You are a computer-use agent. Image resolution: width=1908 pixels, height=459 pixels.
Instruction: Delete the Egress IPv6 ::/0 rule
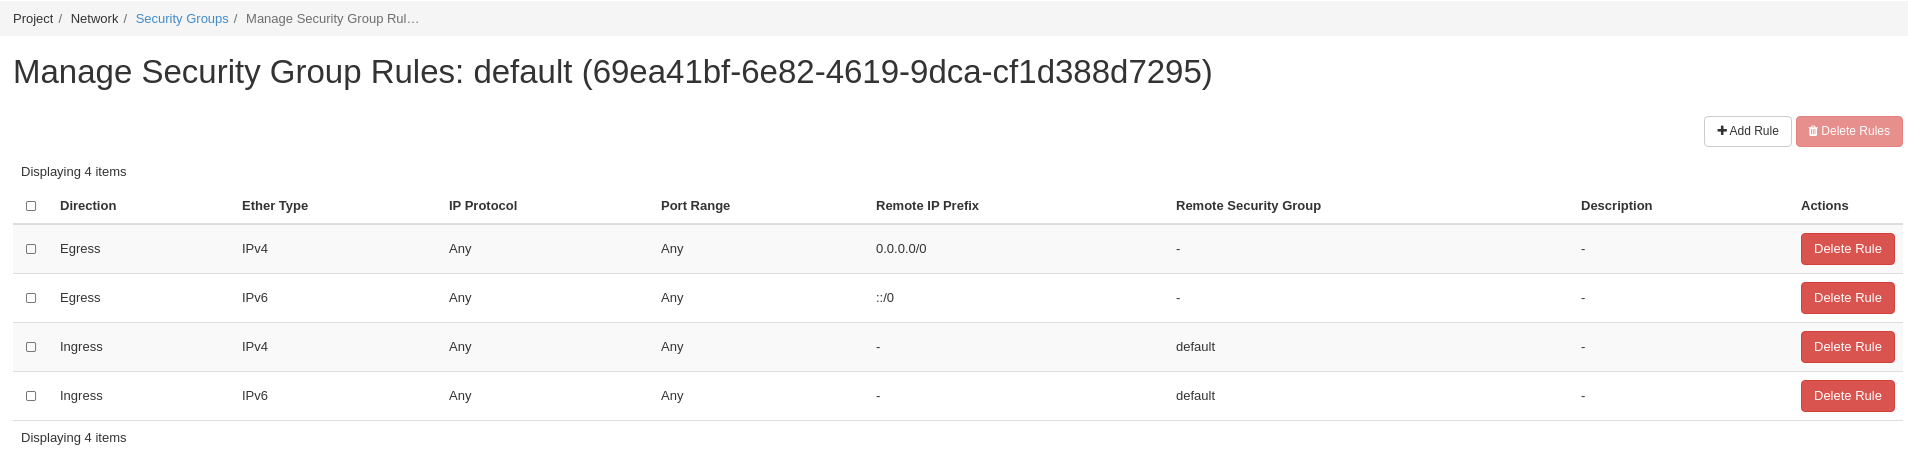pyautogui.click(x=1847, y=298)
